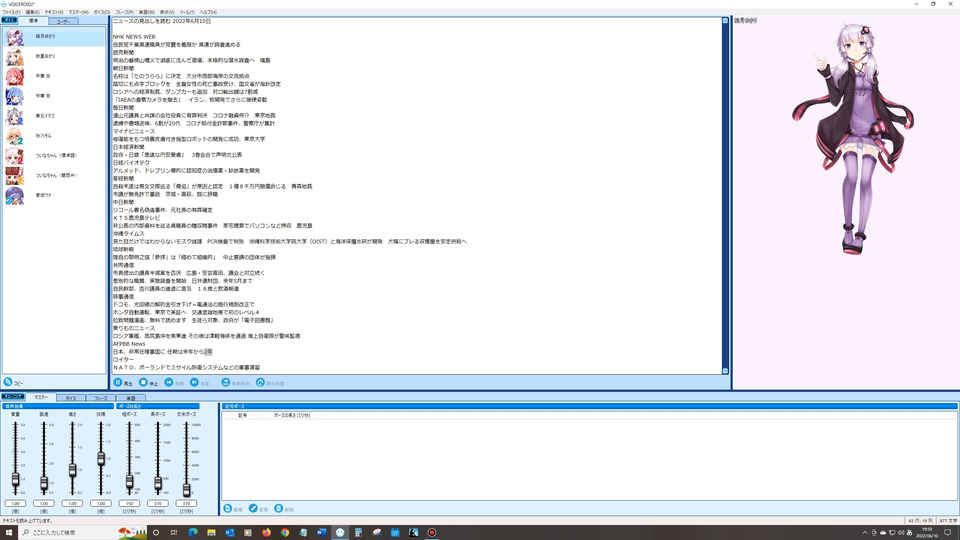960x540 pixels.
Task: Select the 紲星あかり voice preset avatar
Action: pos(14,56)
